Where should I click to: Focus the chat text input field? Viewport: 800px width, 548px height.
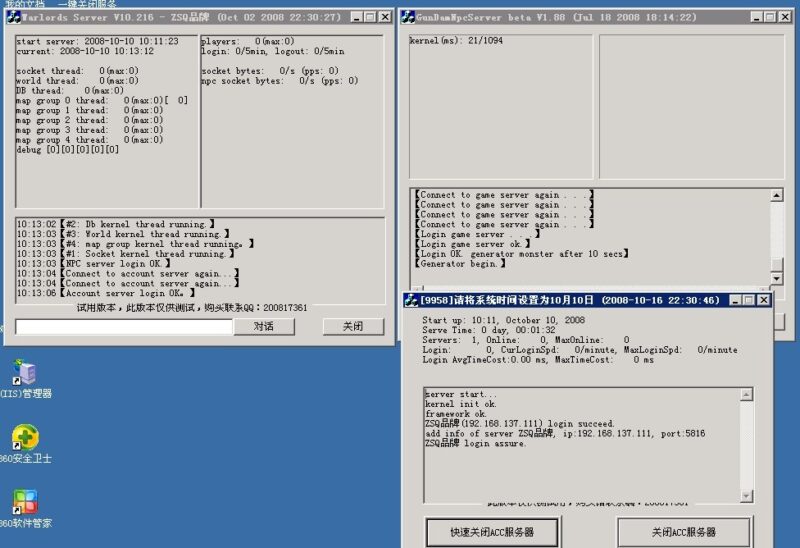click(x=124, y=326)
